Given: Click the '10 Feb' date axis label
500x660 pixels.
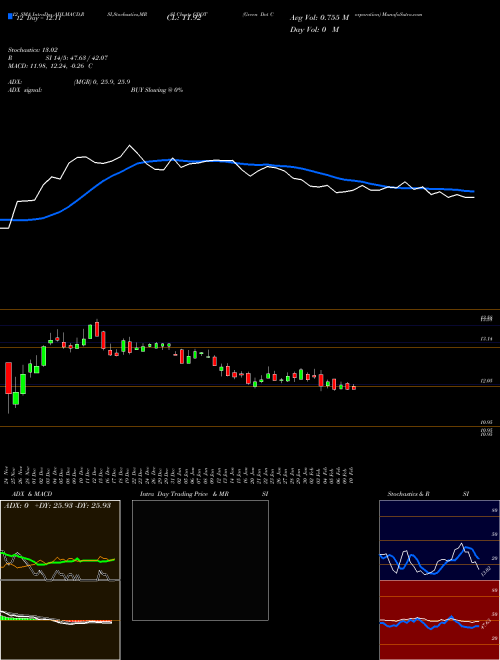Looking at the screenshot, I should point(351,475).
